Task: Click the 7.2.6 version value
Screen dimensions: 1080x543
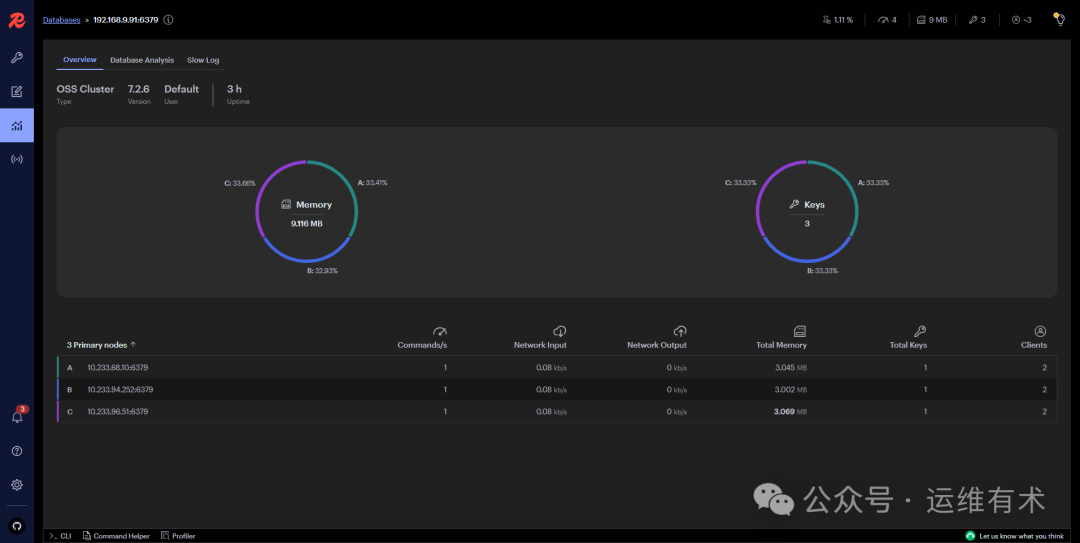Action: [138, 89]
